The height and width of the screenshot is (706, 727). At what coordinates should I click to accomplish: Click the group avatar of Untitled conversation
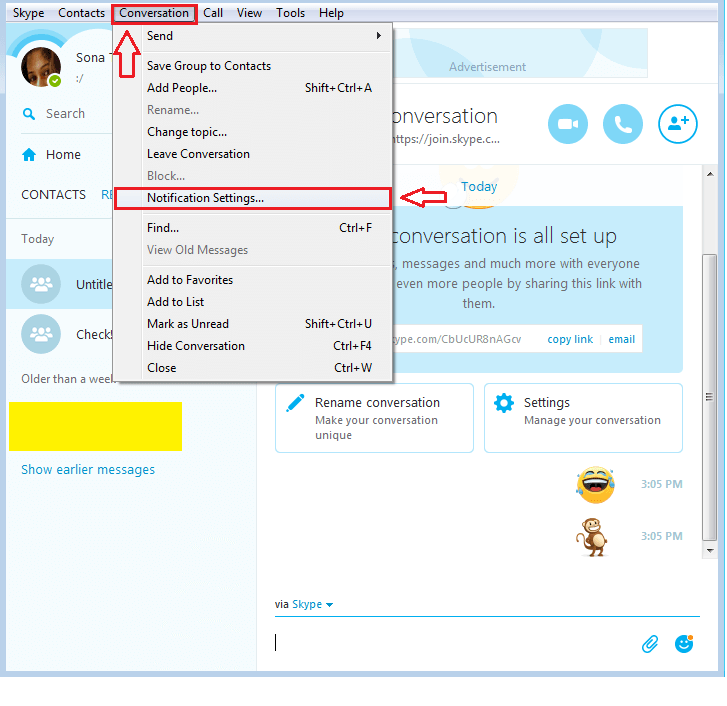click(x=41, y=284)
